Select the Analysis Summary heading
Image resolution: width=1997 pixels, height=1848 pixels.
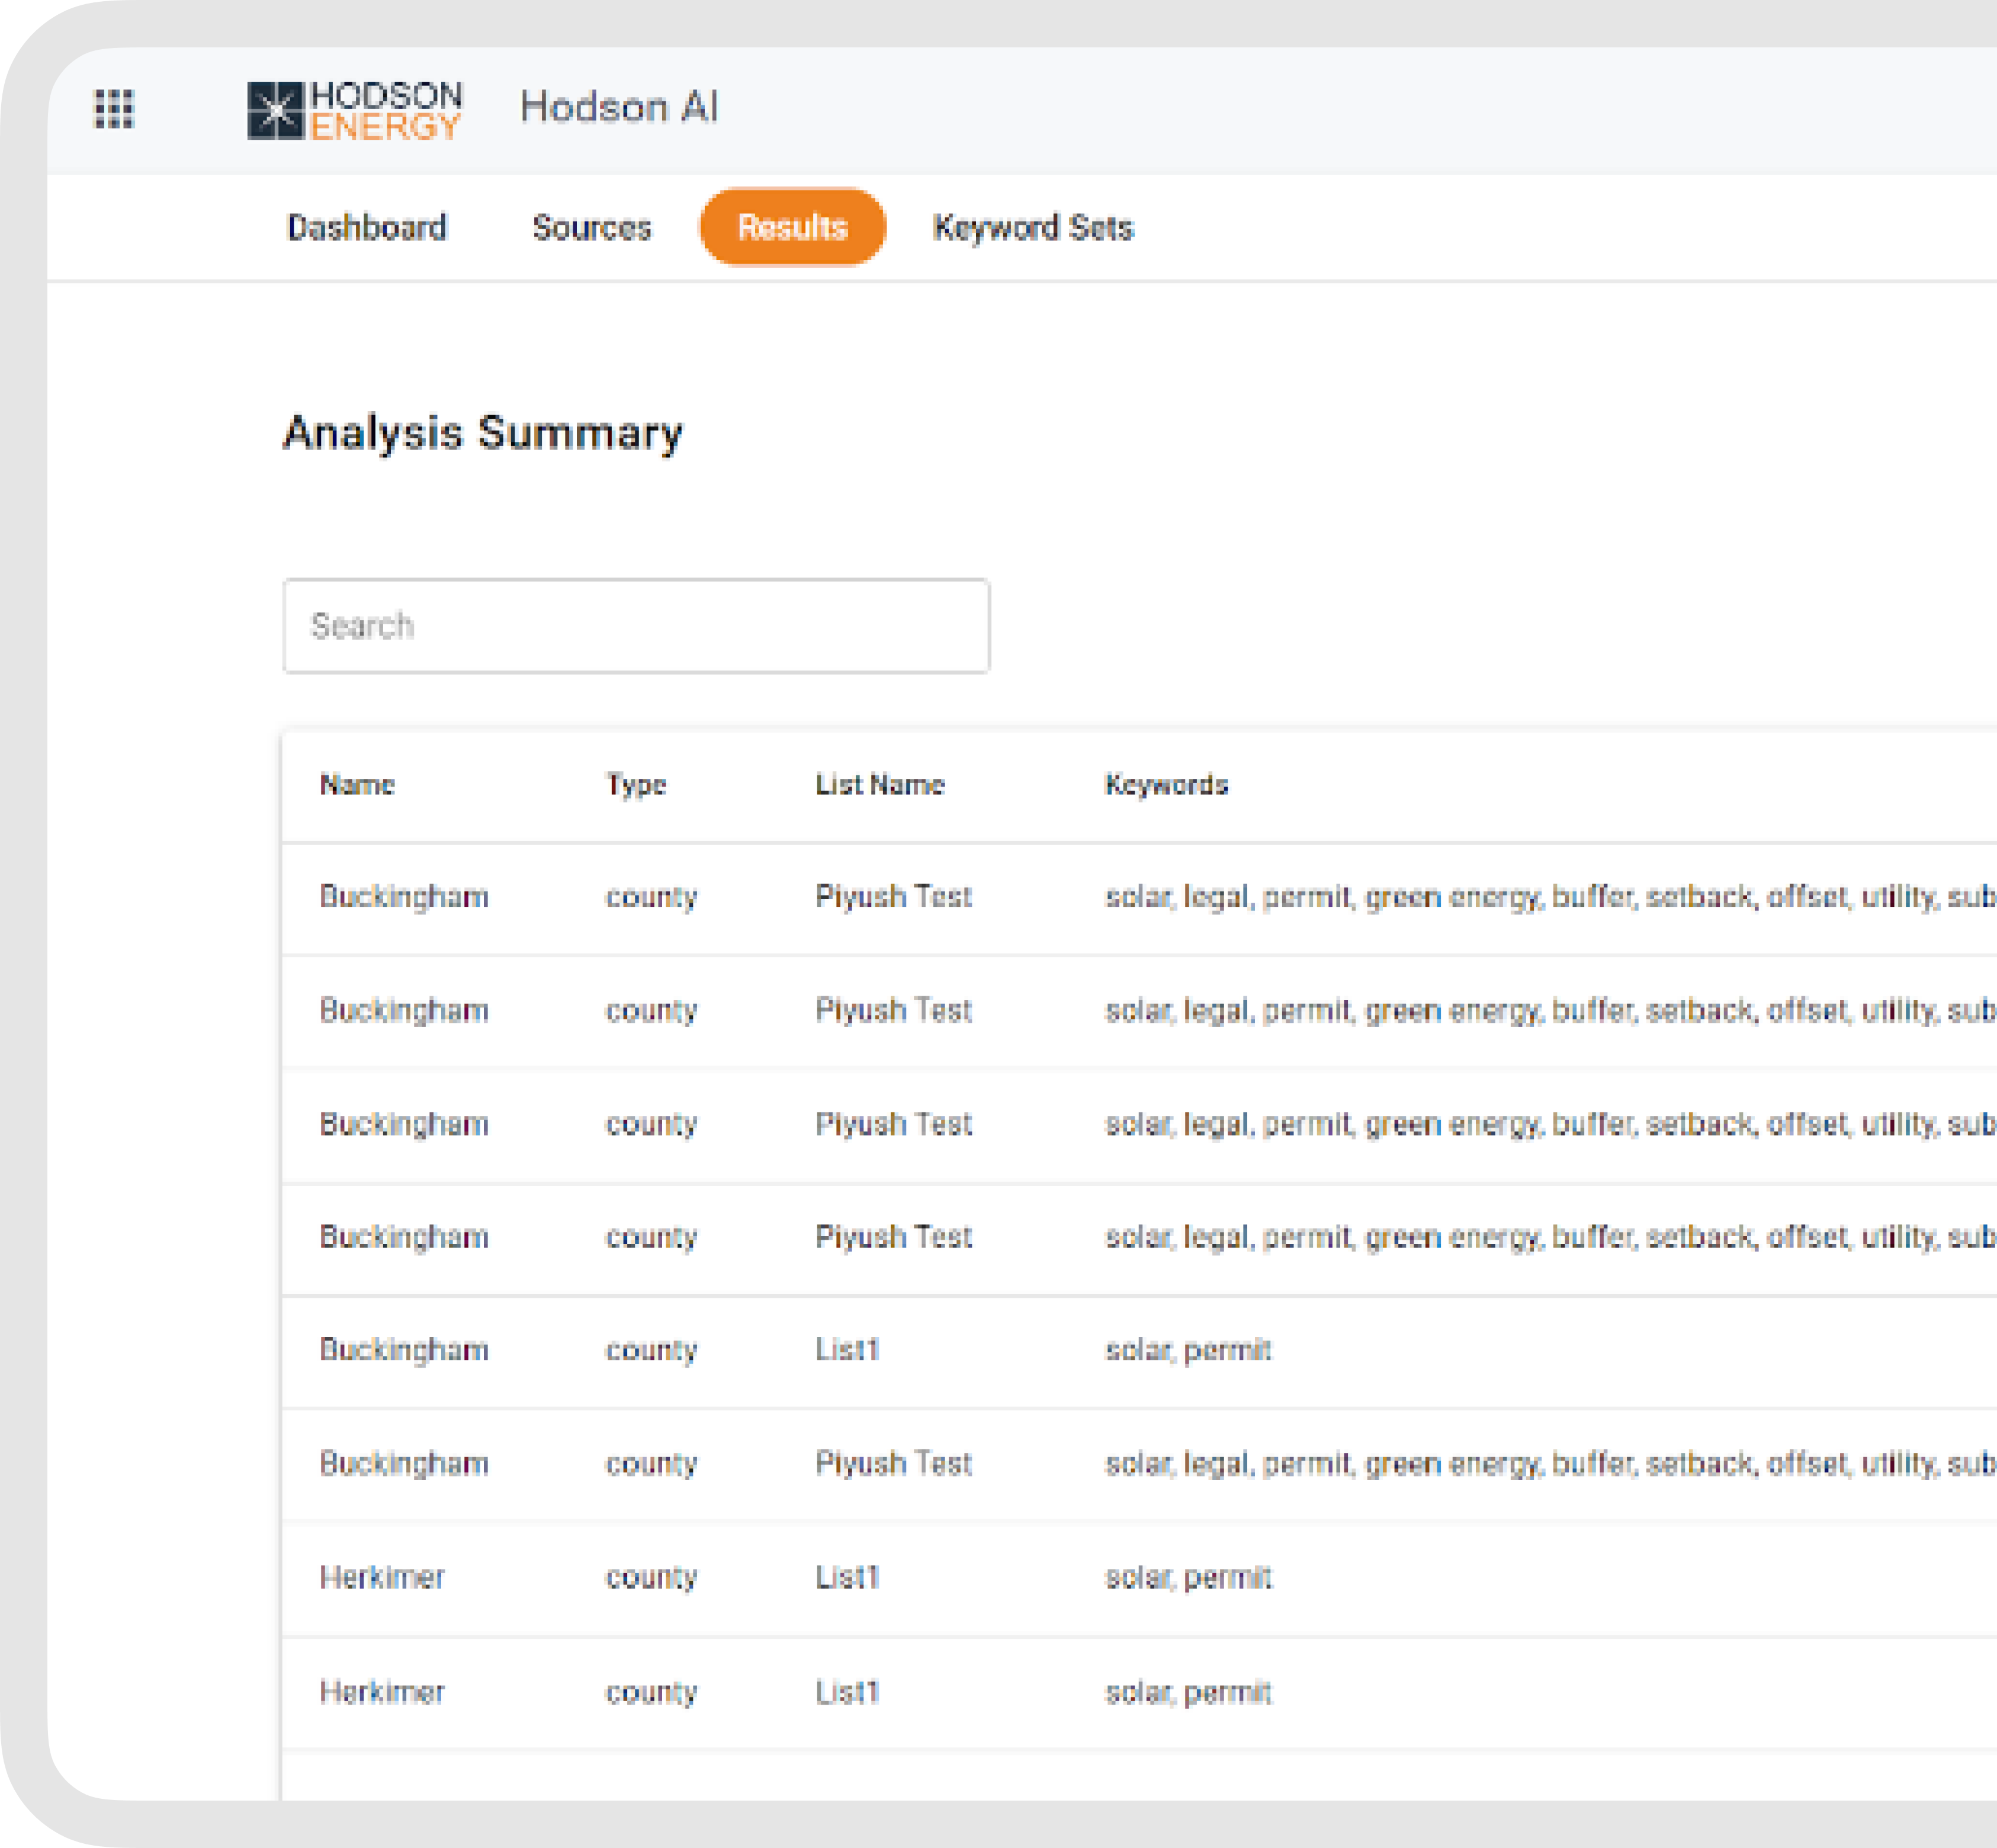[483, 433]
